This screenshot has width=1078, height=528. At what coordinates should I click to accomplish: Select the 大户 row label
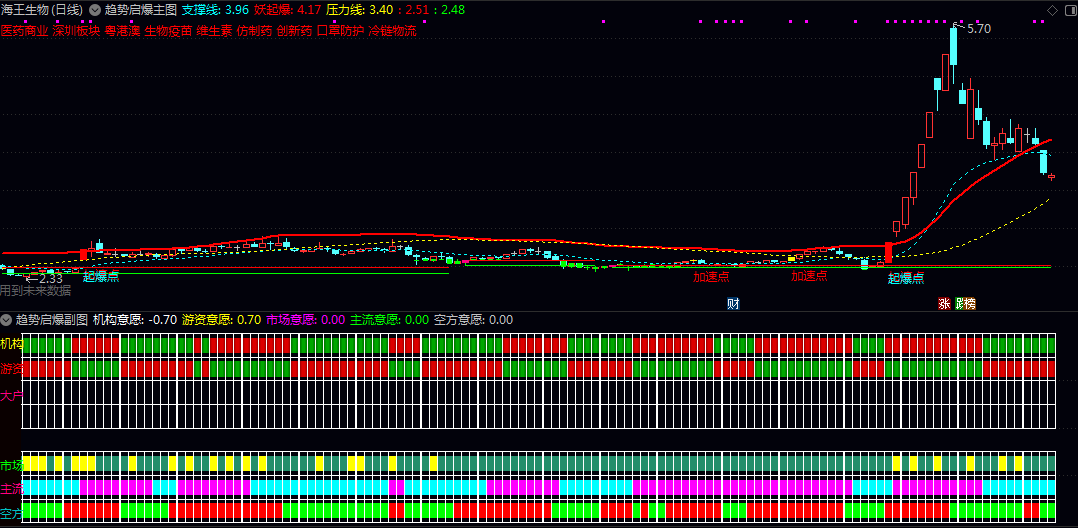(12, 396)
